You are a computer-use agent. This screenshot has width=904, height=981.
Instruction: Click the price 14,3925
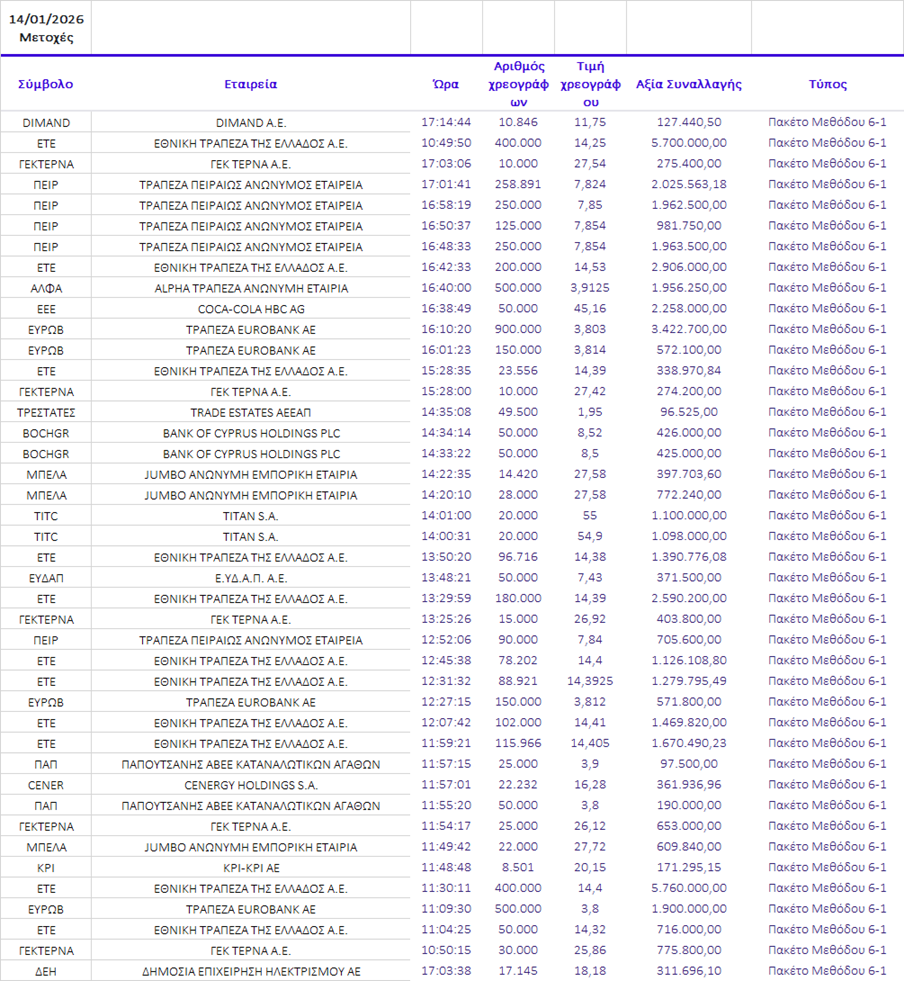point(590,679)
